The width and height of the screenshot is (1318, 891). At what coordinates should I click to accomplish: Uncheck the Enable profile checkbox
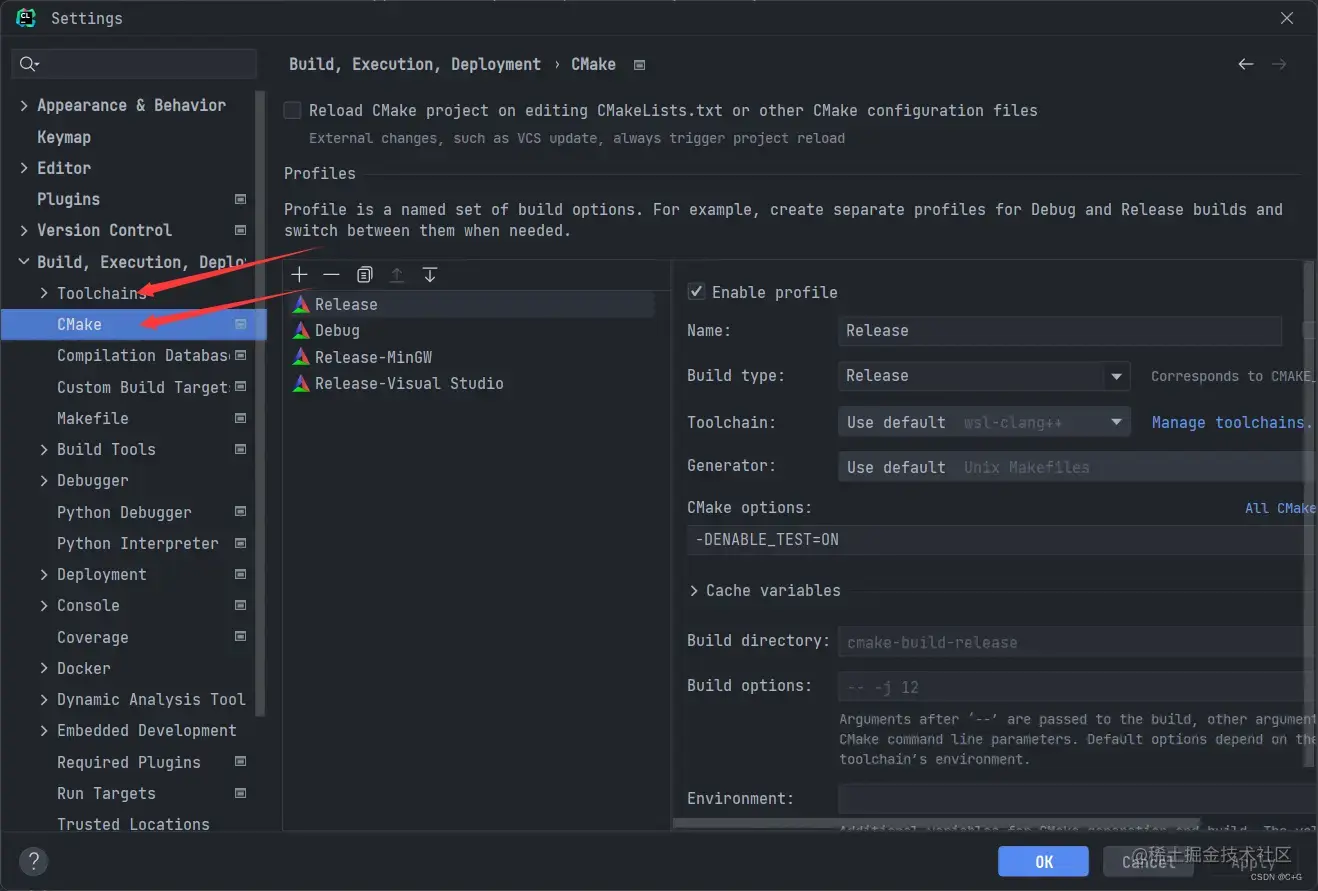pos(697,292)
